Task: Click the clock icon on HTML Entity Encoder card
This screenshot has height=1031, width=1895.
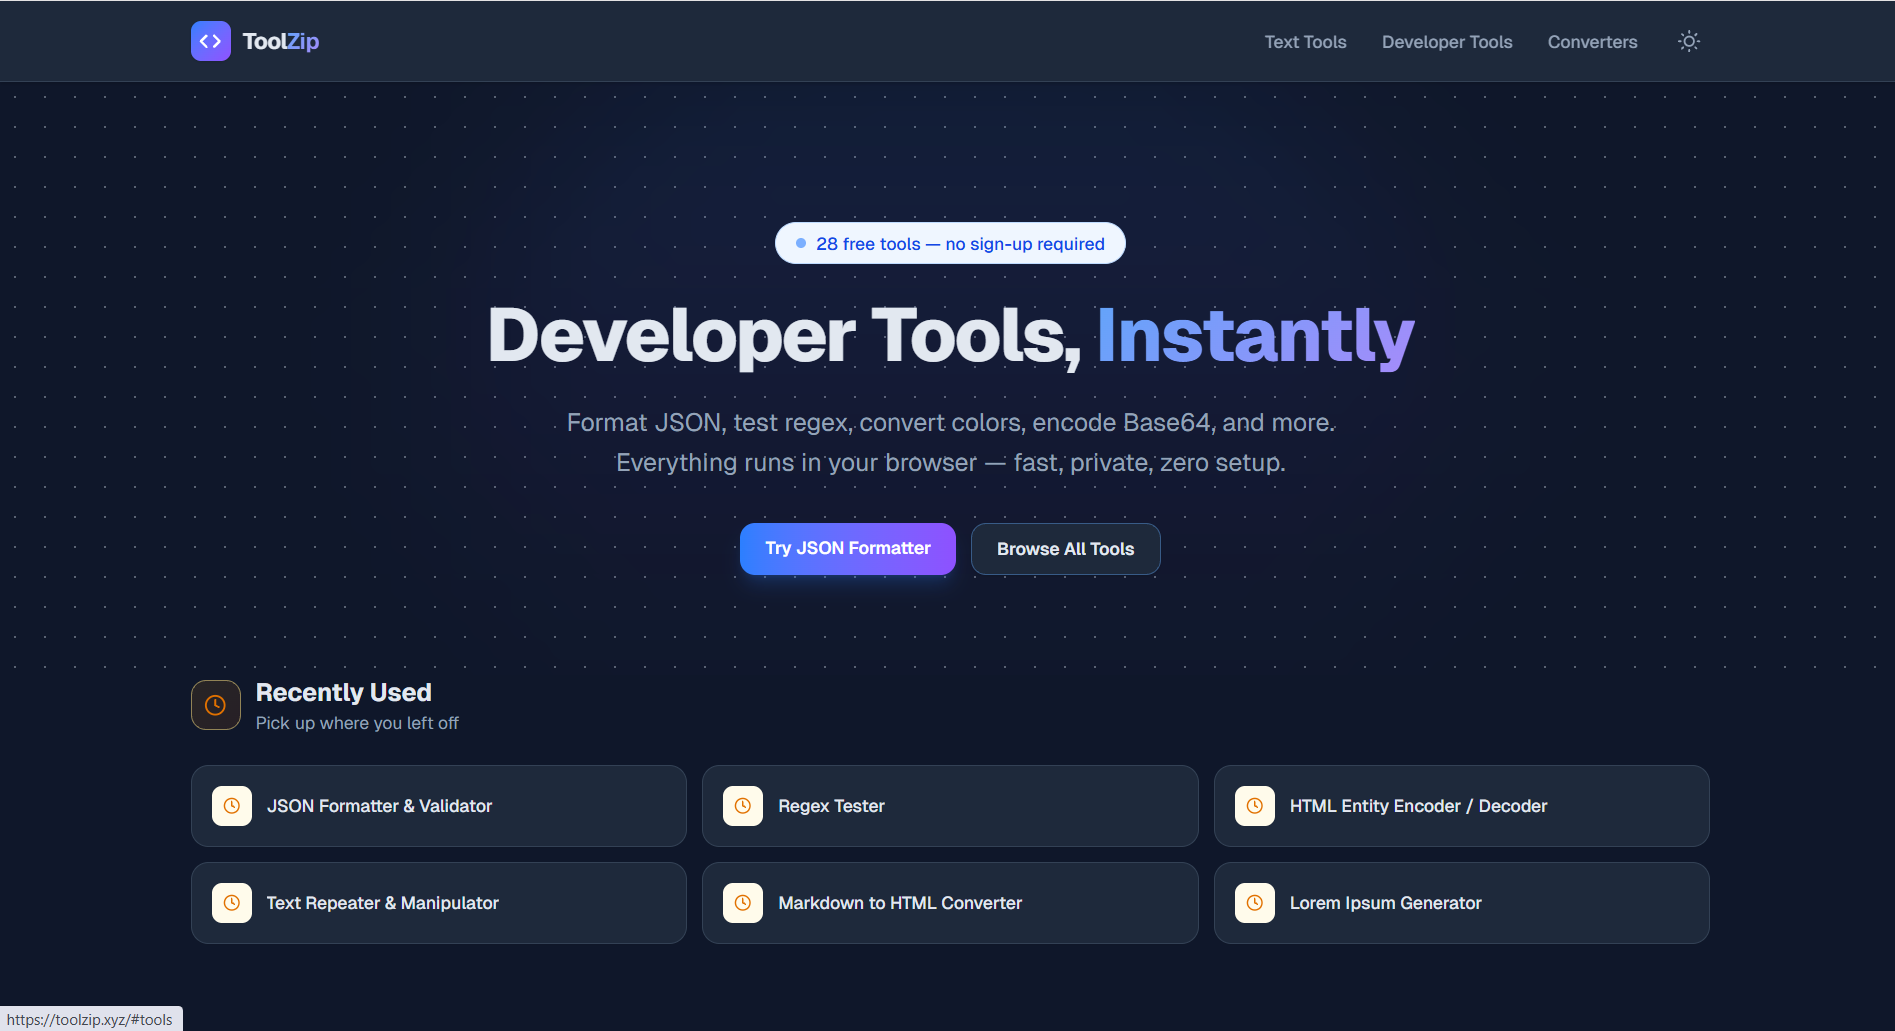Action: click(1255, 806)
